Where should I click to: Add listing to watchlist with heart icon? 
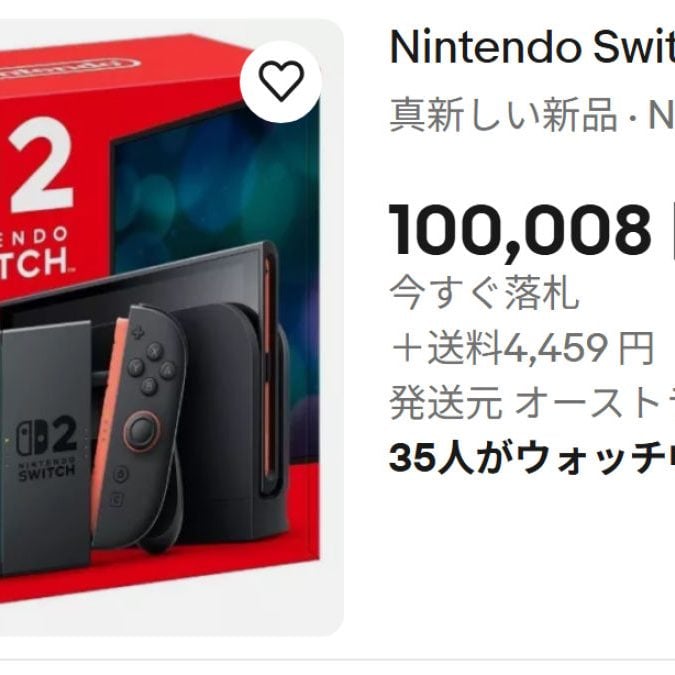281,81
